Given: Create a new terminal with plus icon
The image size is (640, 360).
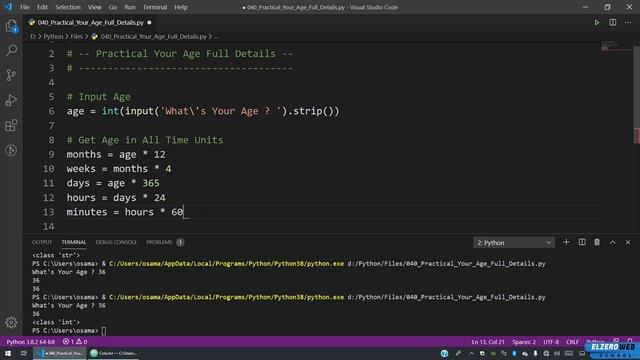Looking at the screenshot, I should pyautogui.click(x=566, y=242).
